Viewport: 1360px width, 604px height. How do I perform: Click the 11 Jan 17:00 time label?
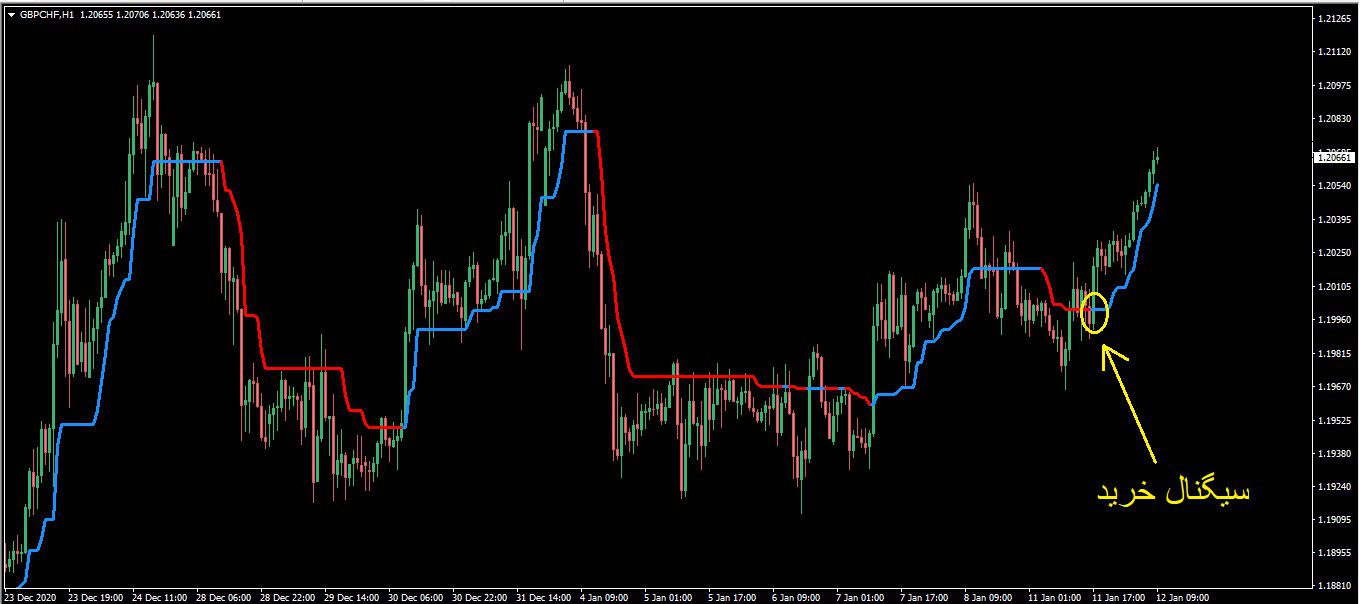tap(1118, 598)
